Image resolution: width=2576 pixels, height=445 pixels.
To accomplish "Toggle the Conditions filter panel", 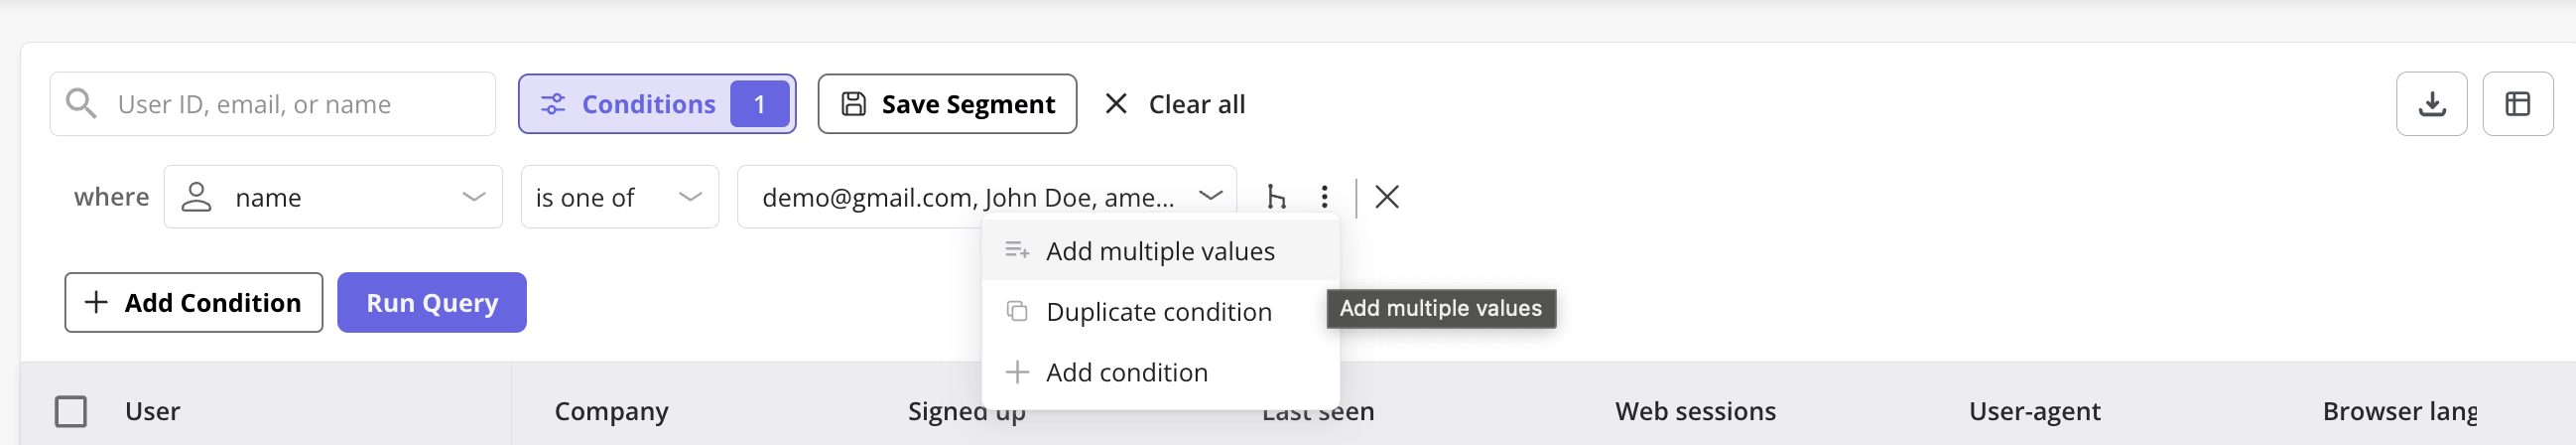I will tap(657, 104).
